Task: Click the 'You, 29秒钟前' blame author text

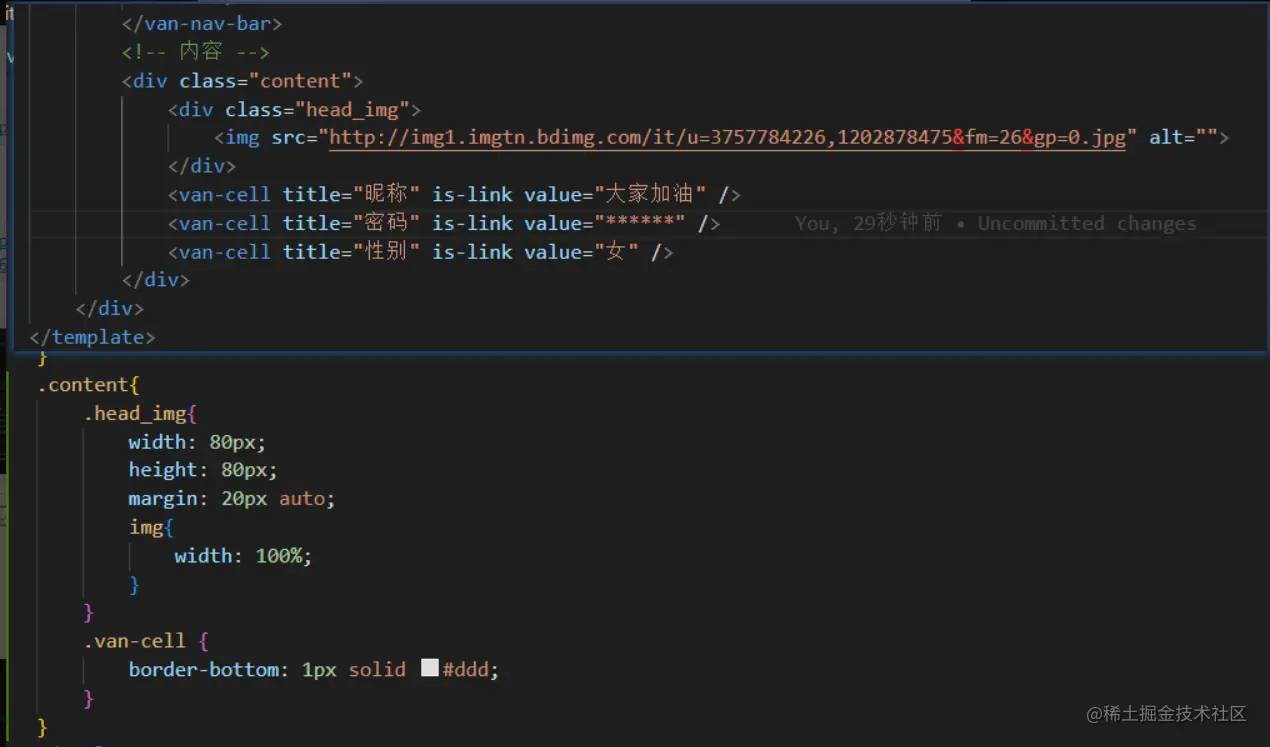Action: pyautogui.click(x=868, y=224)
